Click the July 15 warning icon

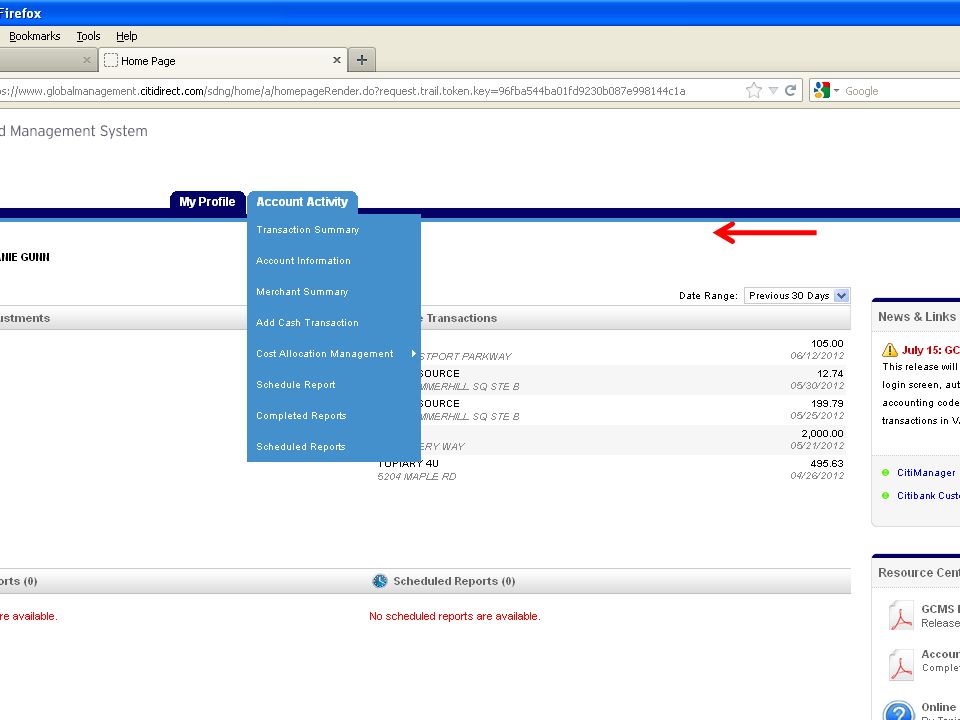pos(889,350)
